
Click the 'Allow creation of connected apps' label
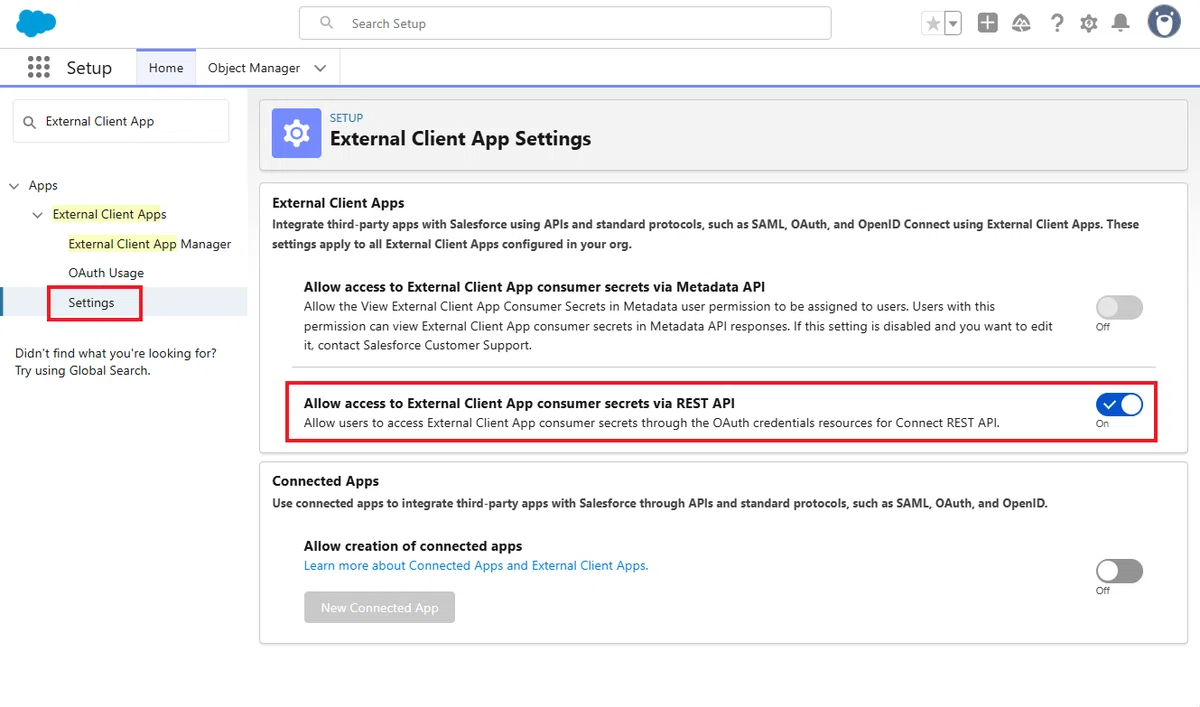point(413,546)
